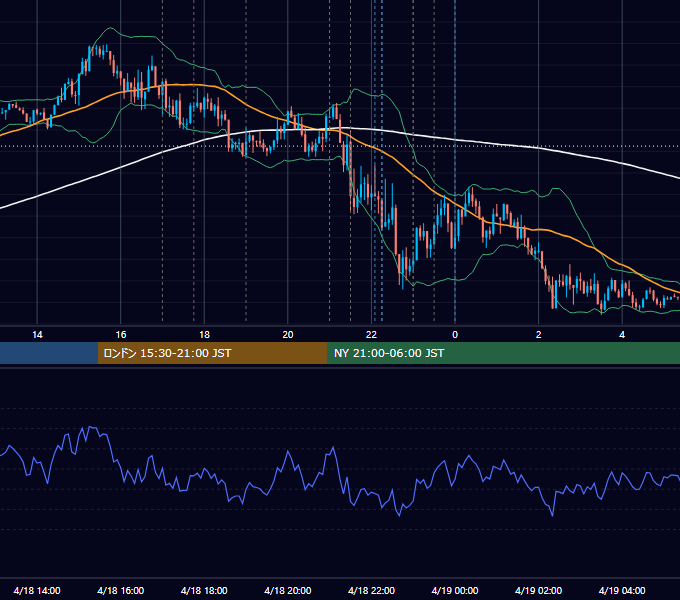Image resolution: width=680 pixels, height=600 pixels.
Task: Click the '4/18 14:00' date label
Action: point(37,590)
